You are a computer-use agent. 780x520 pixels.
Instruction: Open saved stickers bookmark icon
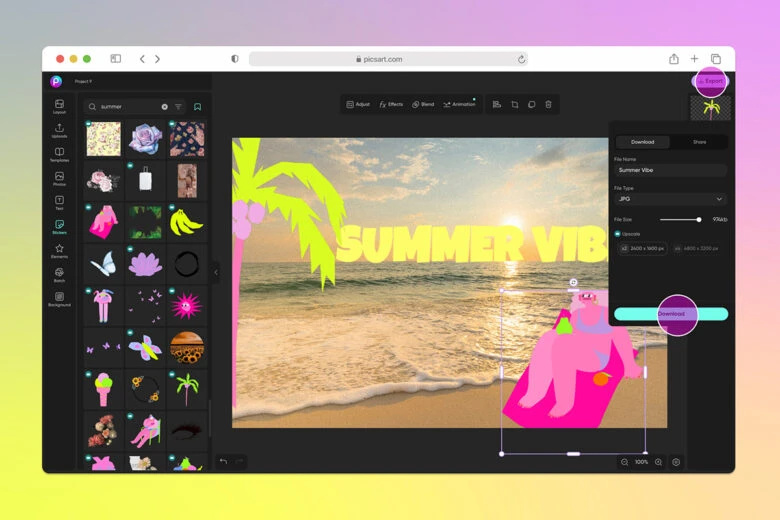click(x=197, y=106)
